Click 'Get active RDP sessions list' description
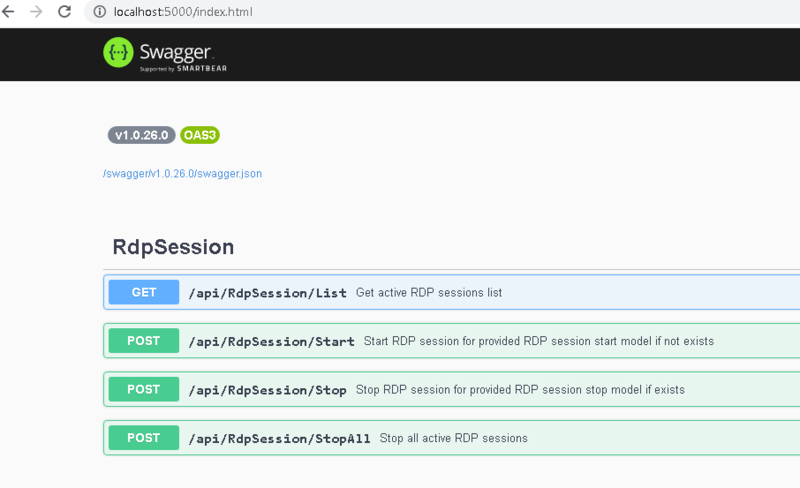 429,292
